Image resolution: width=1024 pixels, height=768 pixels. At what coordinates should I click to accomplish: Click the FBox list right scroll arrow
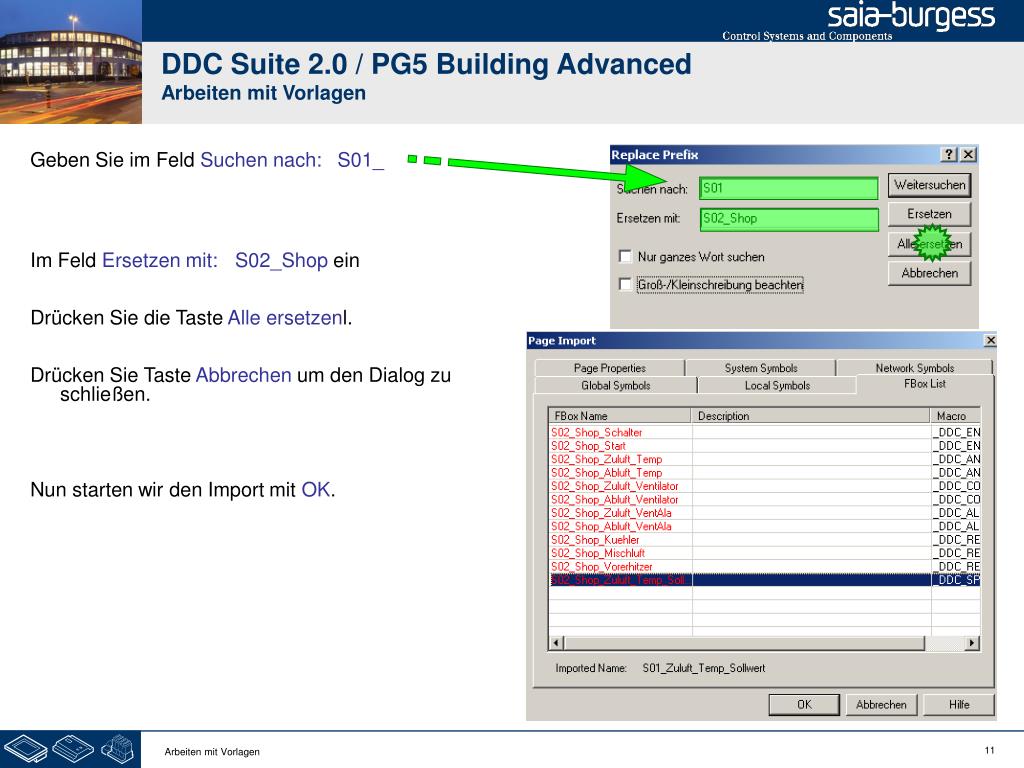[x=972, y=643]
